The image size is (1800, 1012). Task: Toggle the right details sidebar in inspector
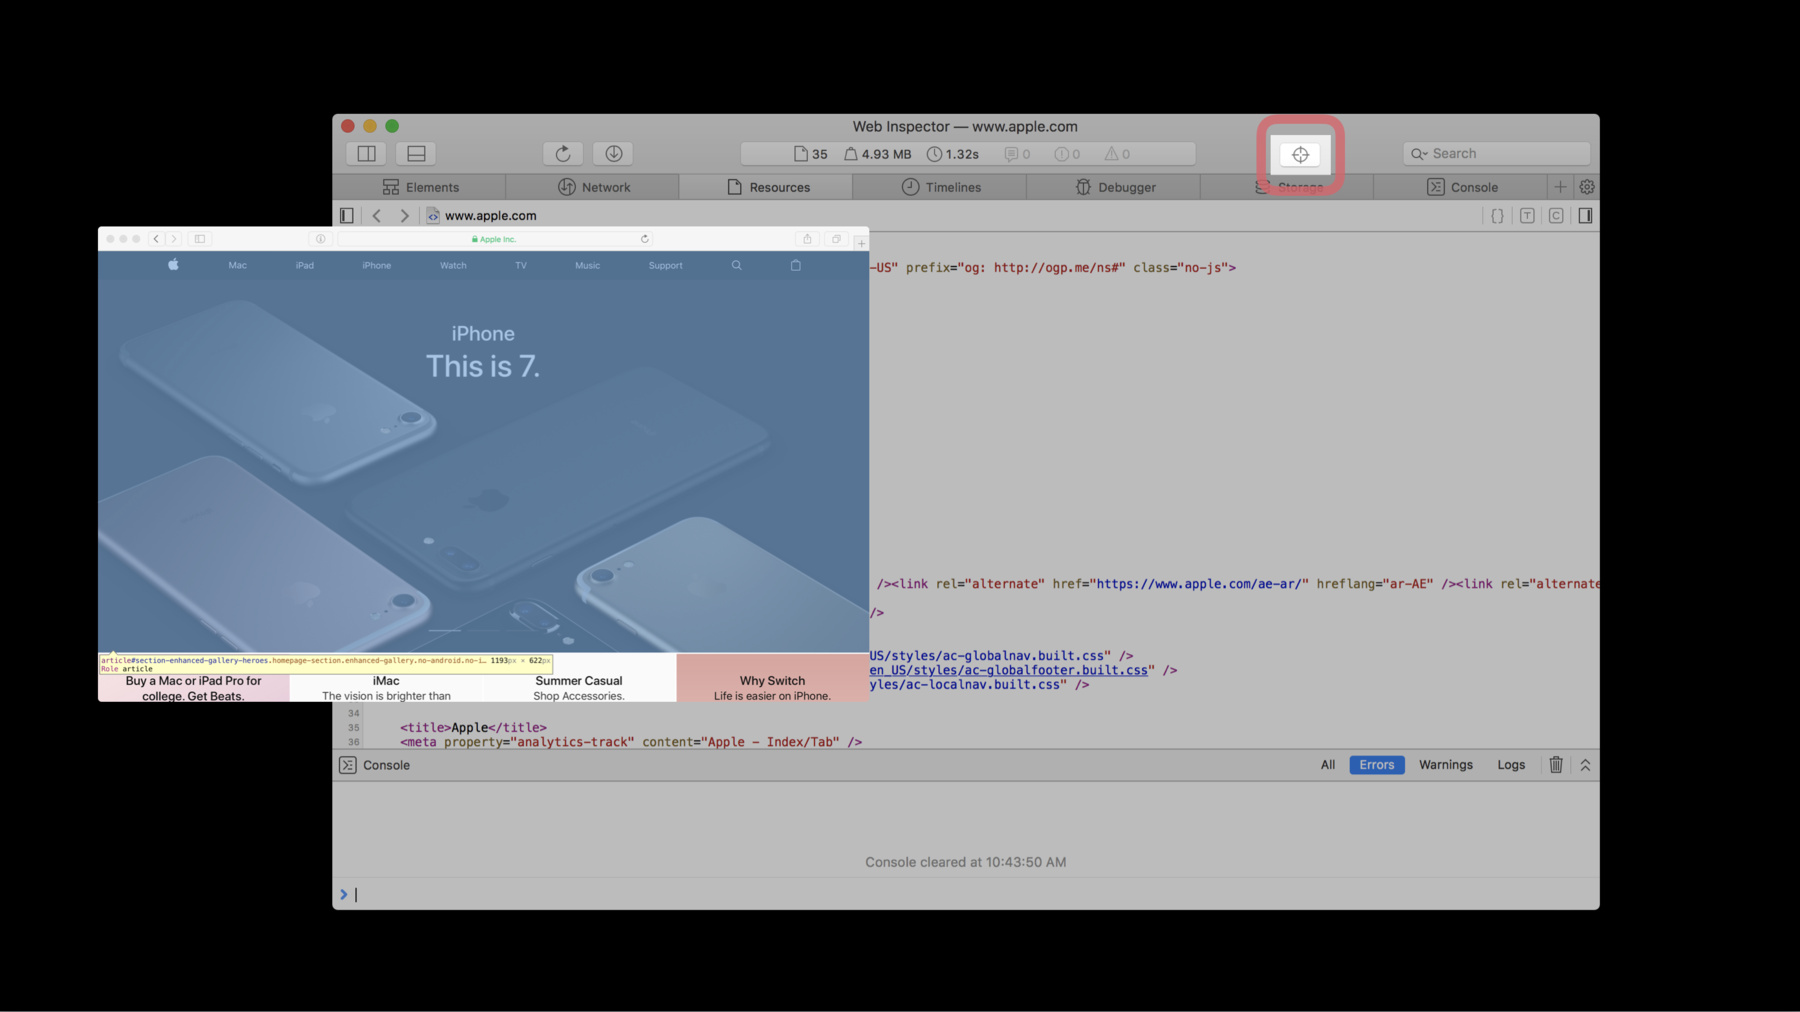[x=1585, y=215]
